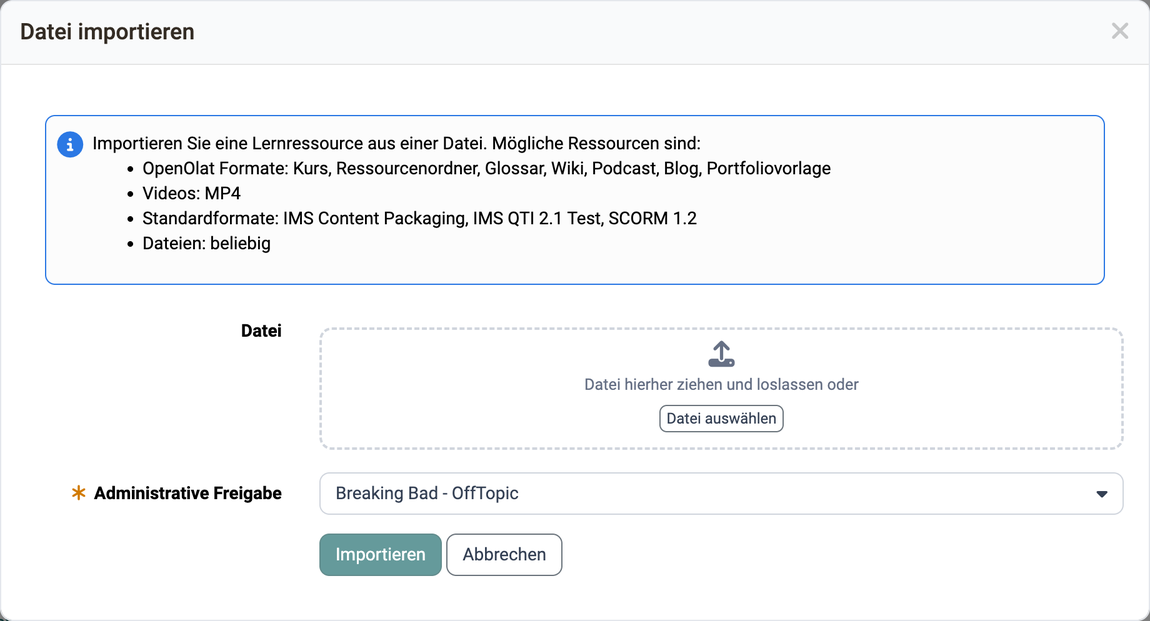
Task: Close the Datei importieren dialog
Action: 1119,31
